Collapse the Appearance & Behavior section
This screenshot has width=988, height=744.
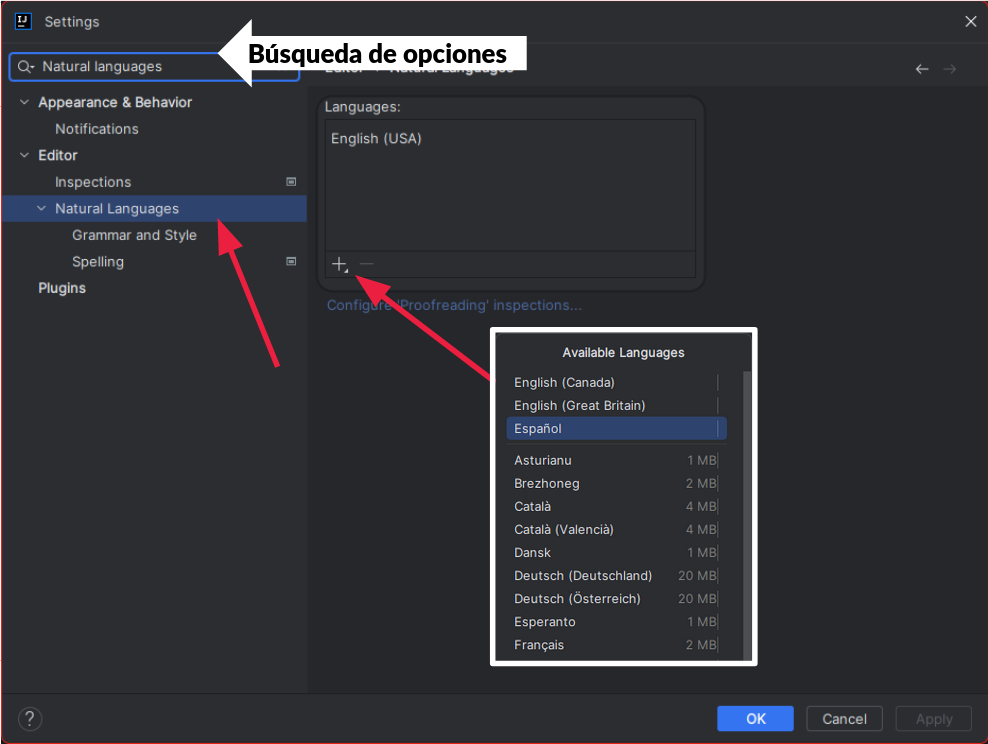pyautogui.click(x=25, y=102)
